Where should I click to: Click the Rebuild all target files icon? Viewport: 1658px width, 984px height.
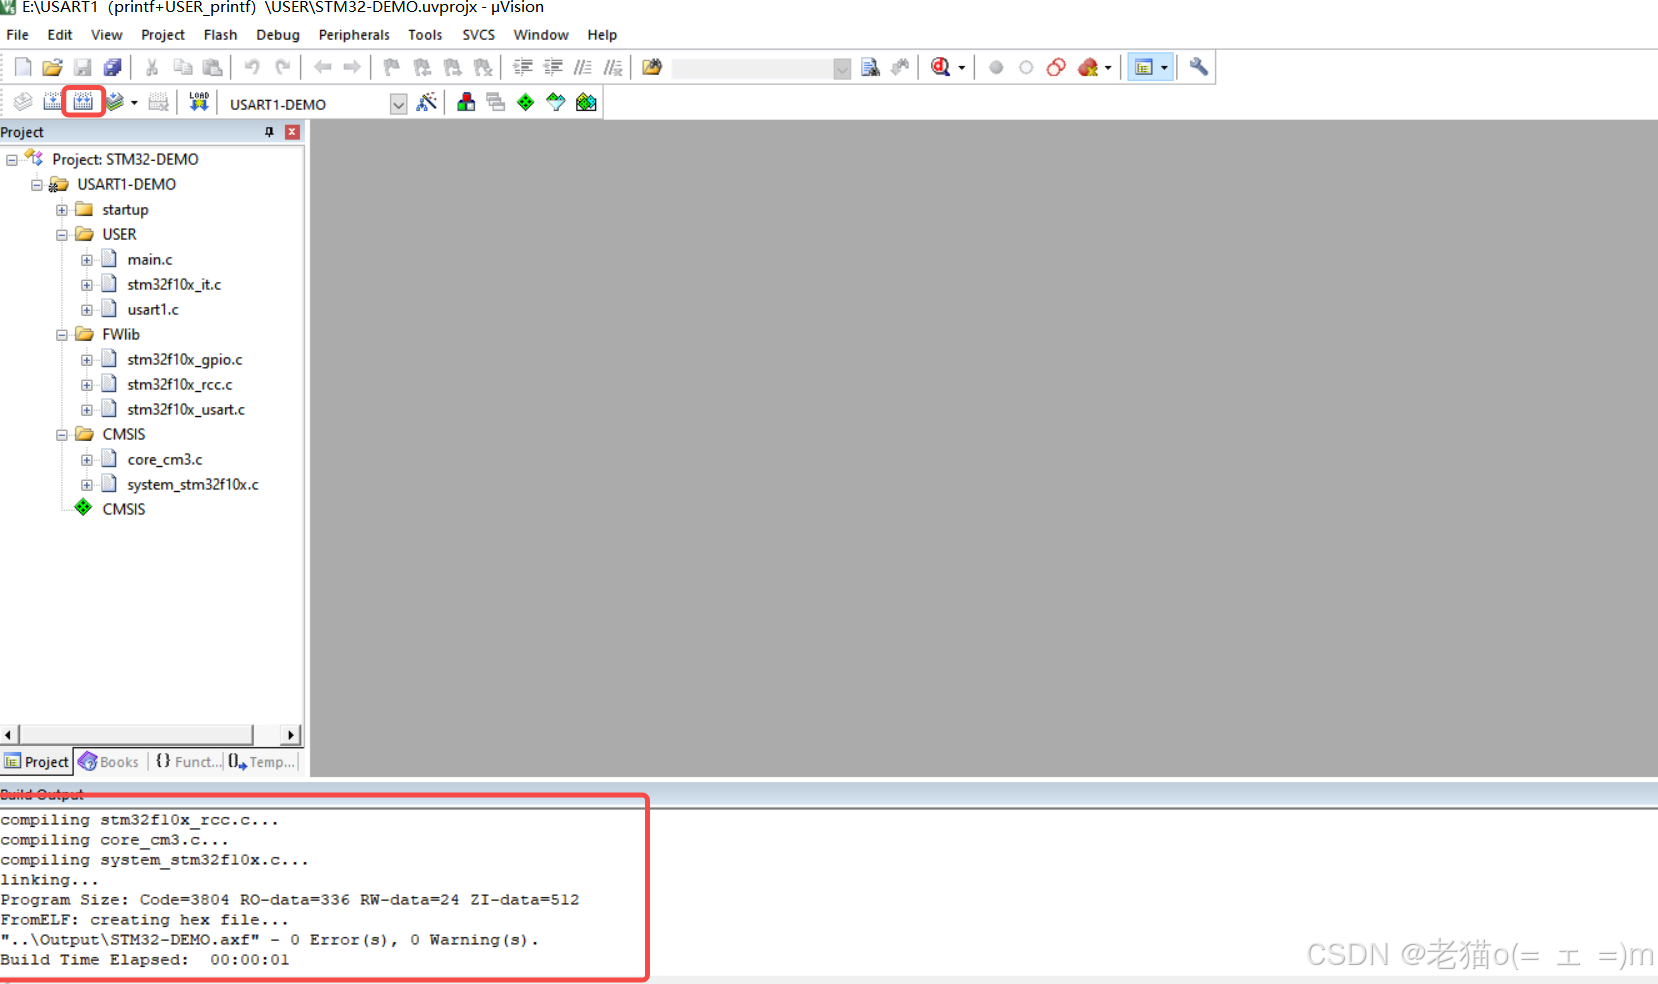pyautogui.click(x=83, y=102)
